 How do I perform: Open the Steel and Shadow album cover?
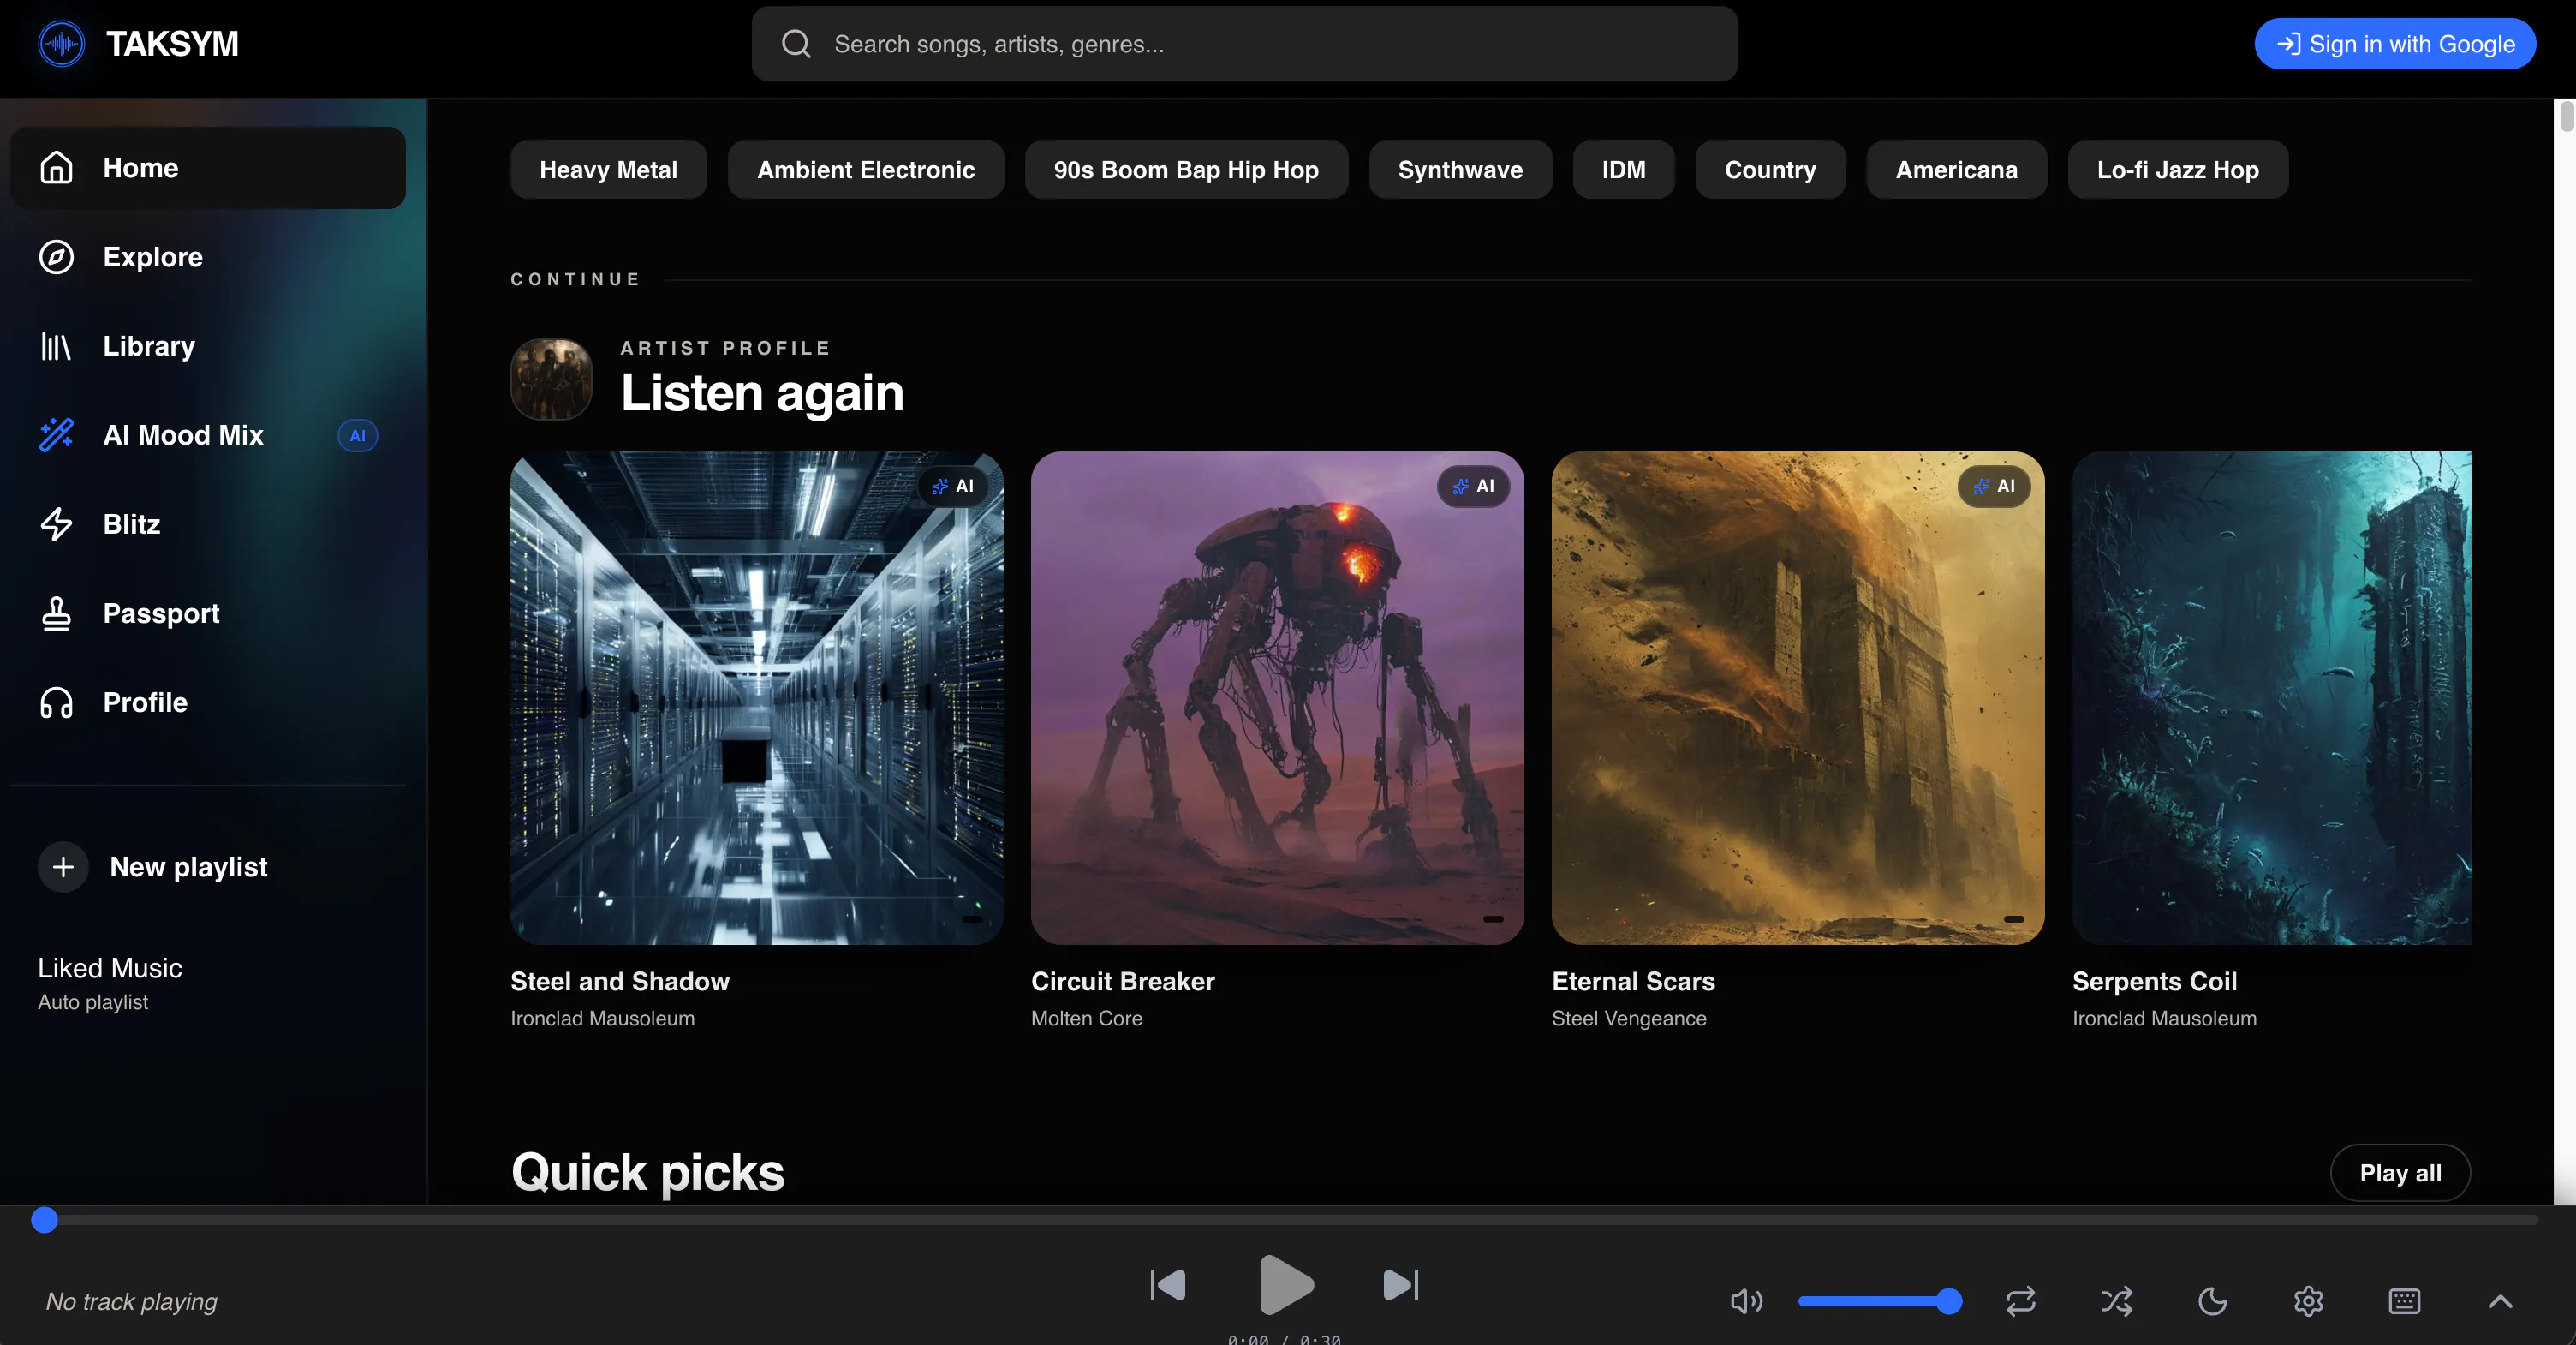click(757, 698)
